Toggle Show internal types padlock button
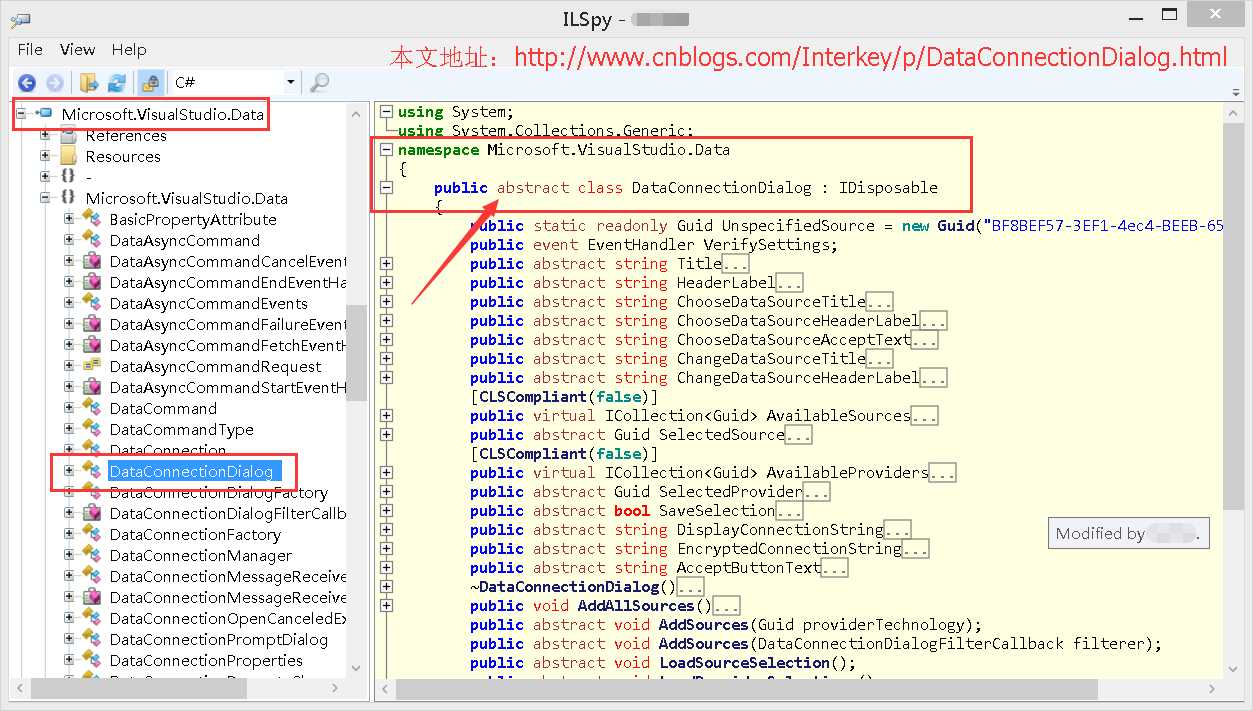Screen dimensions: 1253x711 [150, 83]
